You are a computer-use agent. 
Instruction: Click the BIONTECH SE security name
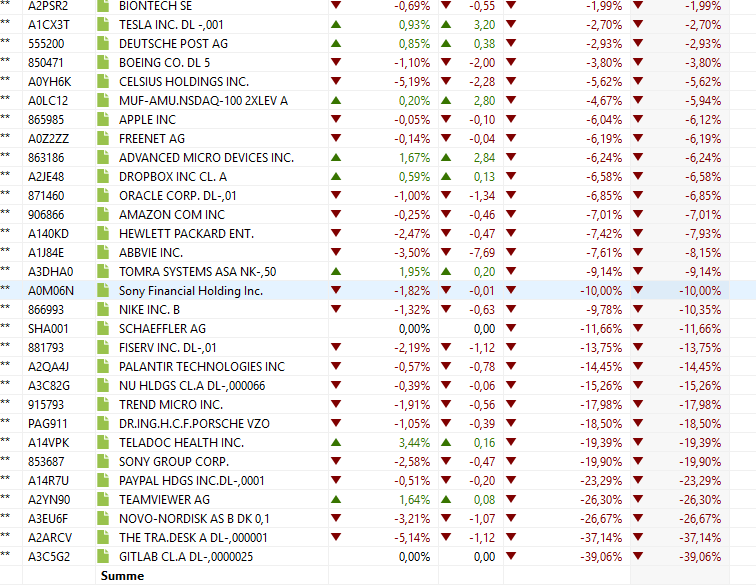(155, 6)
